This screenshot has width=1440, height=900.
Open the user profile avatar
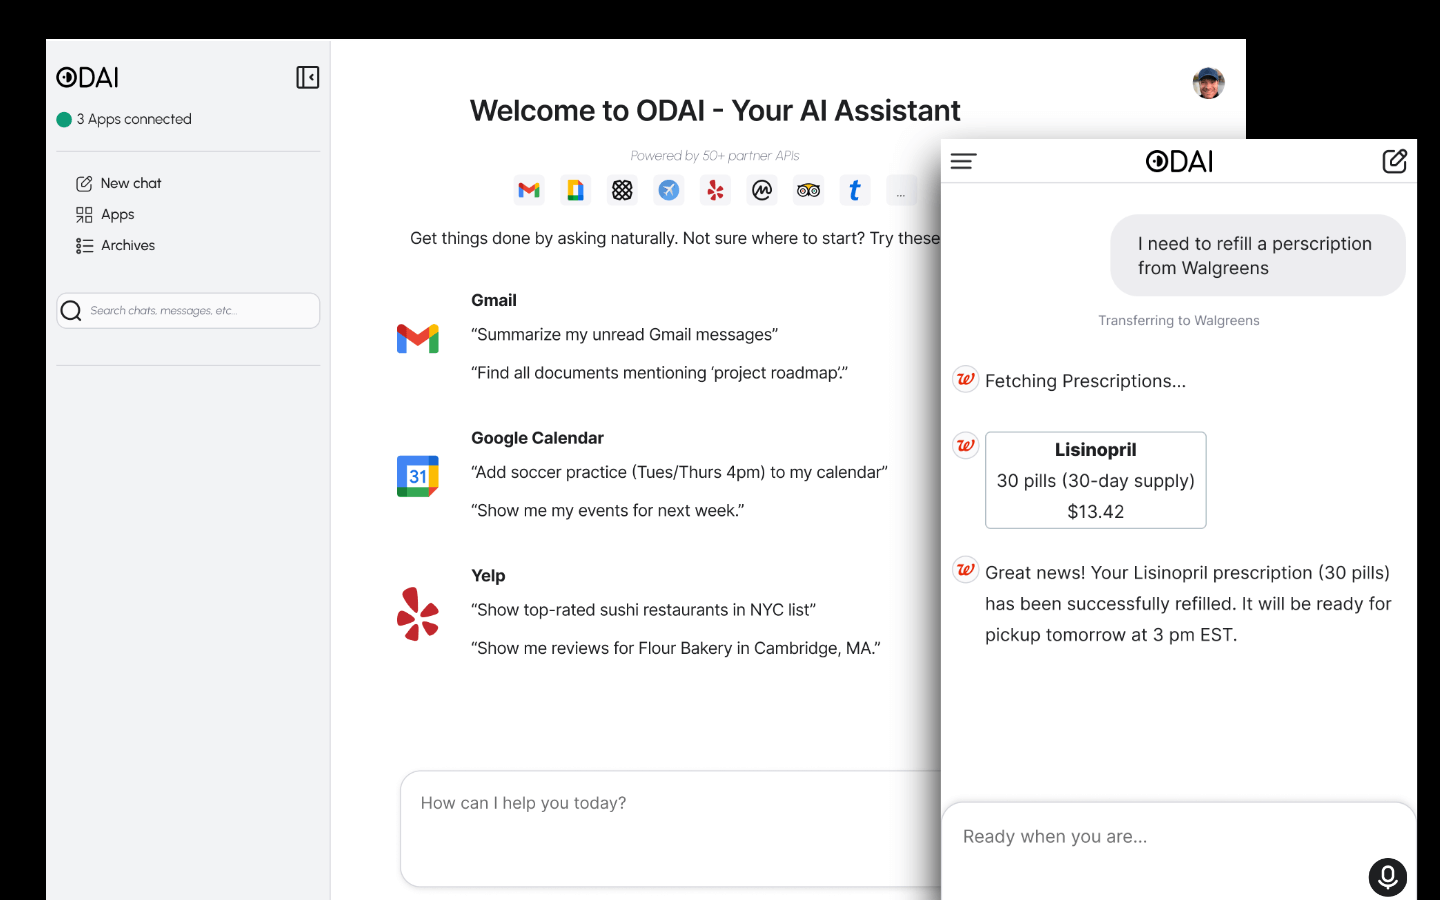tap(1209, 83)
